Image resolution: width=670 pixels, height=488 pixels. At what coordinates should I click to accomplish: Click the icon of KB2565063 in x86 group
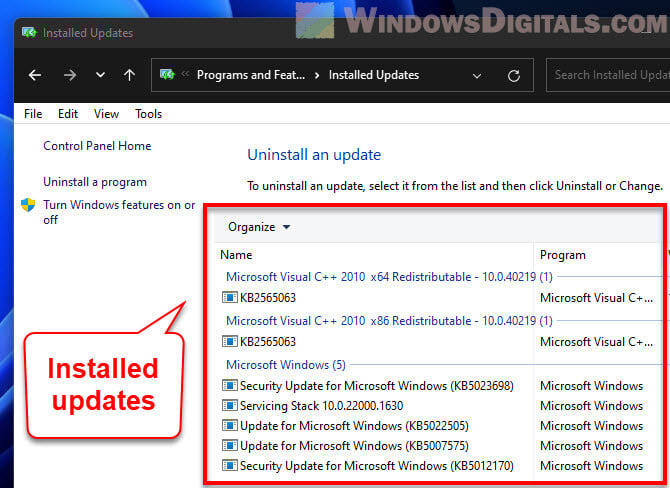tap(229, 341)
